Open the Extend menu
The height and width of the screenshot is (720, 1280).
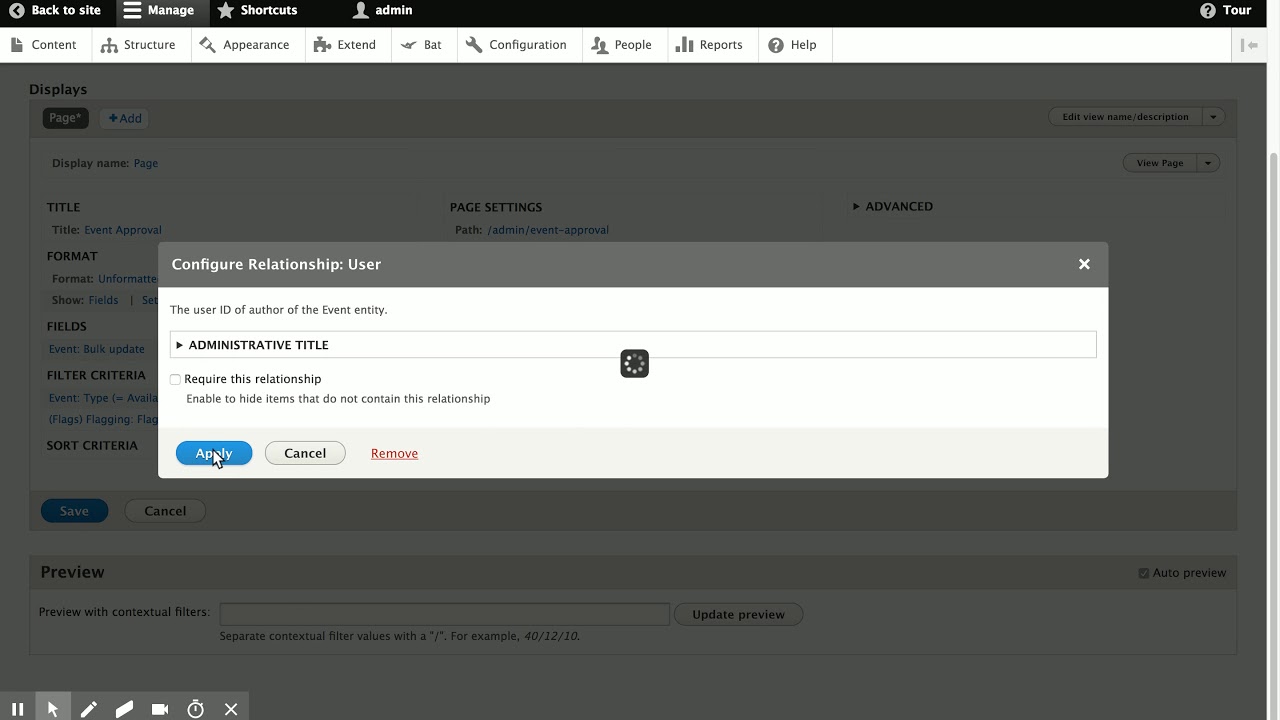[345, 45]
